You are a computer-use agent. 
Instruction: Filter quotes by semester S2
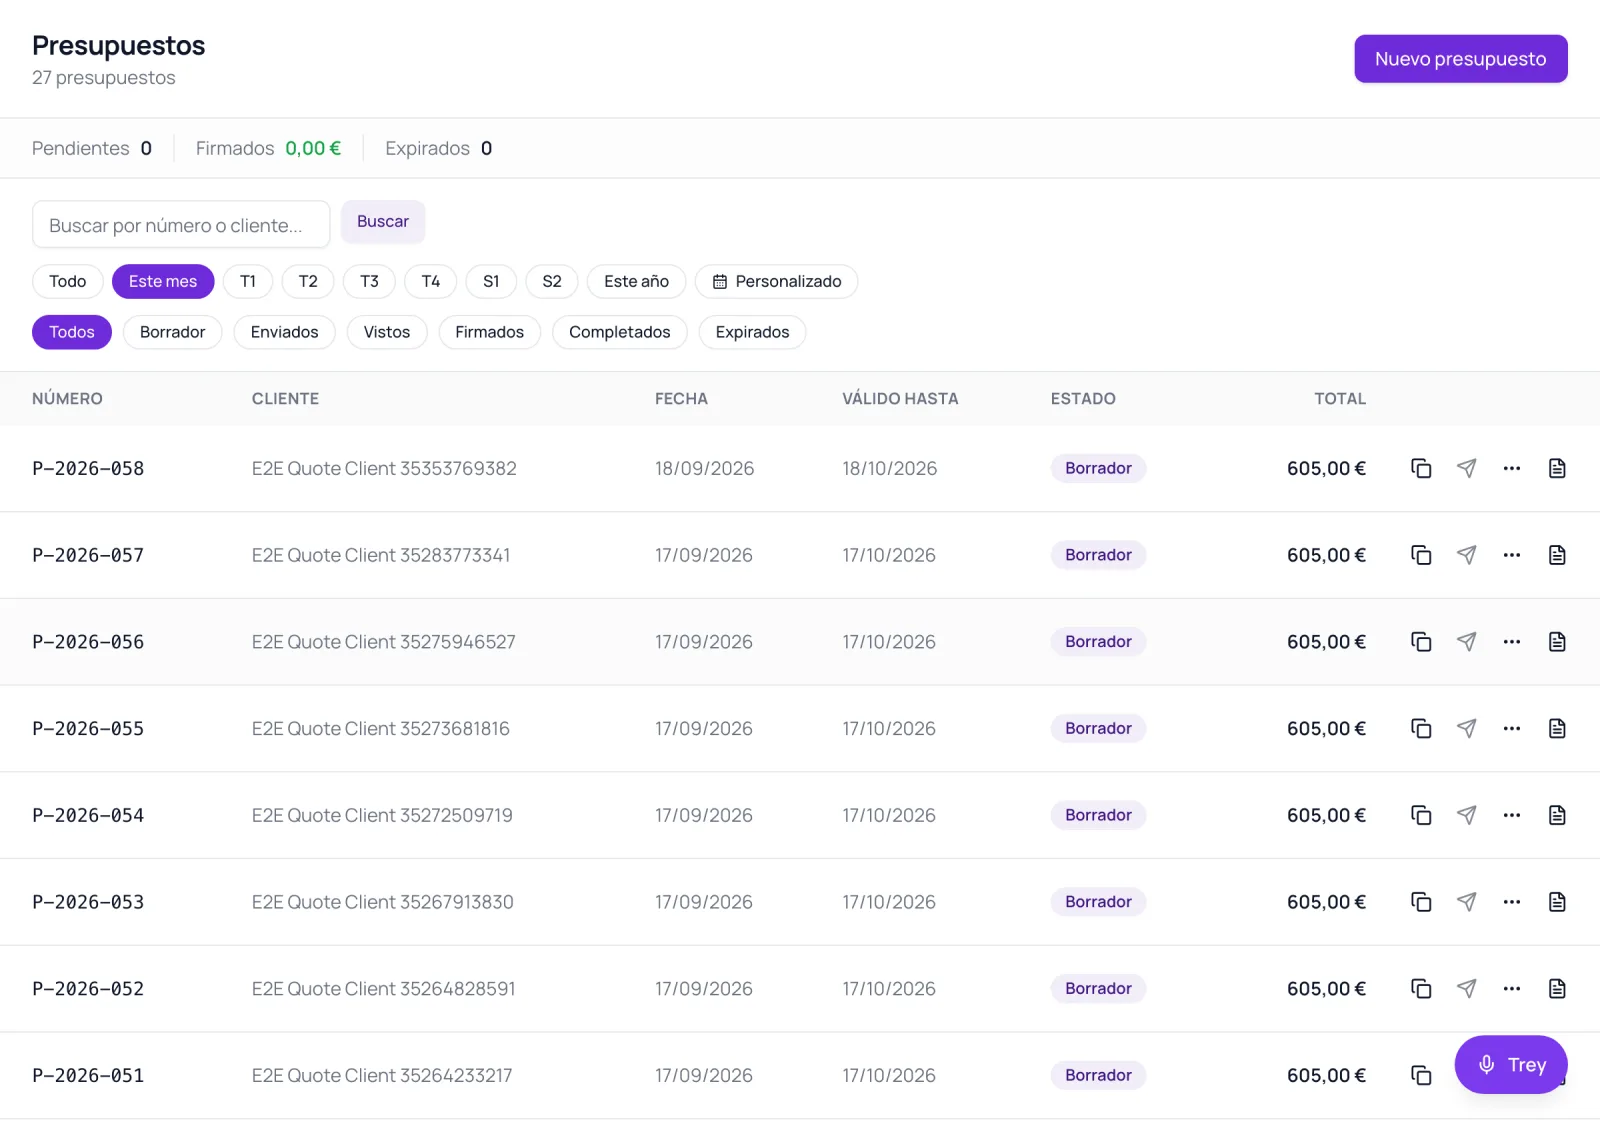[x=552, y=281]
